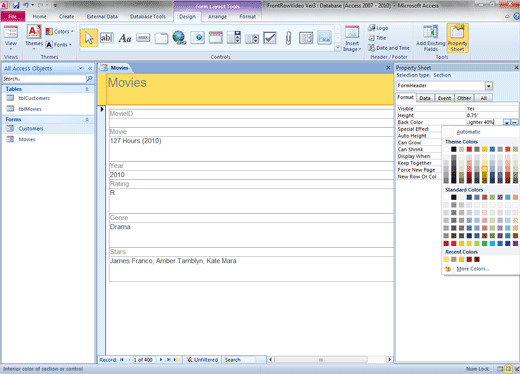This screenshot has height=374, width=520.
Task: Click the horizontal scrollbar right arrow
Action: tap(389, 360)
